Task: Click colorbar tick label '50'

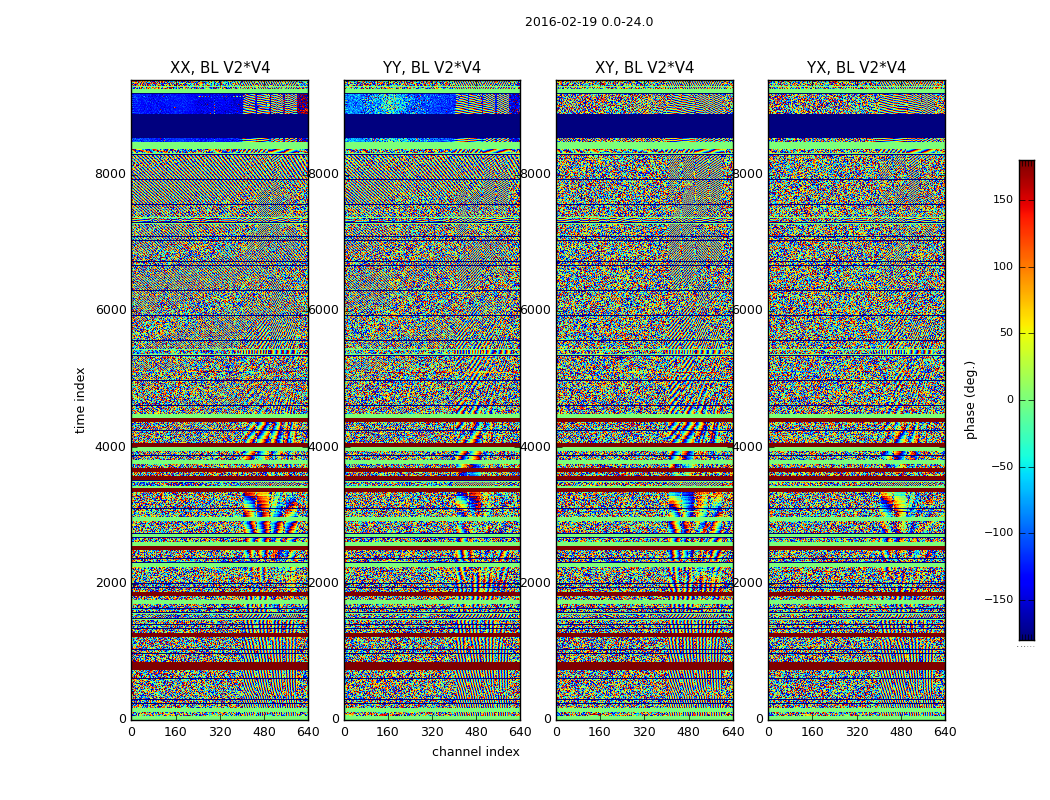Action: (x=1006, y=333)
